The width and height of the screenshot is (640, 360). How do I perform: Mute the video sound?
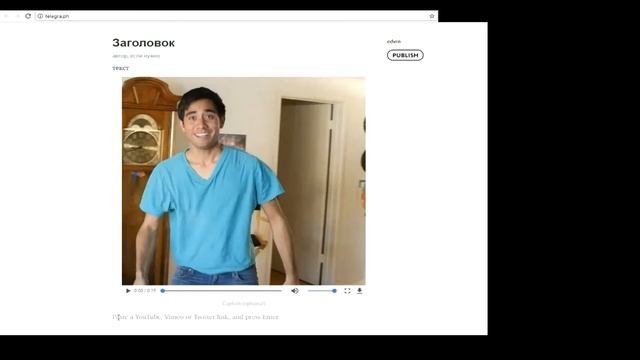[x=295, y=291]
